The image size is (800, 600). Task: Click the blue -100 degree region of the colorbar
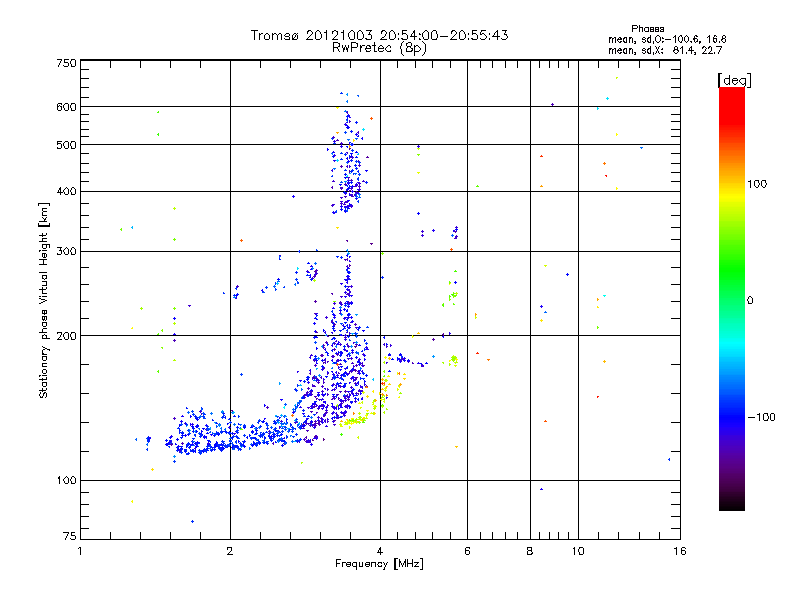[732, 416]
